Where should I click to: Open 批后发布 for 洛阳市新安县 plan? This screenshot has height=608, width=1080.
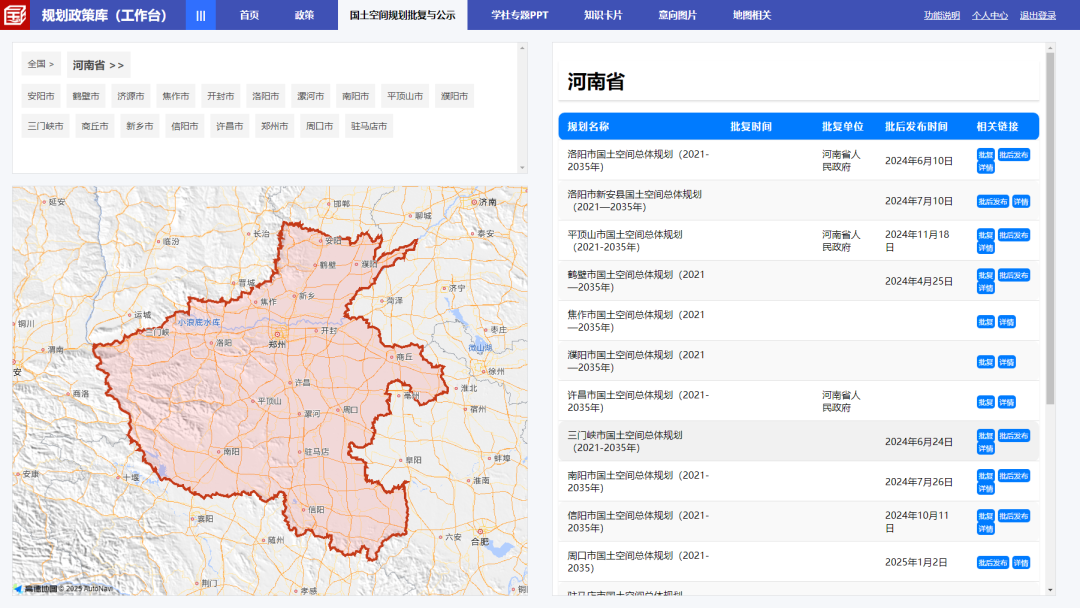point(993,202)
